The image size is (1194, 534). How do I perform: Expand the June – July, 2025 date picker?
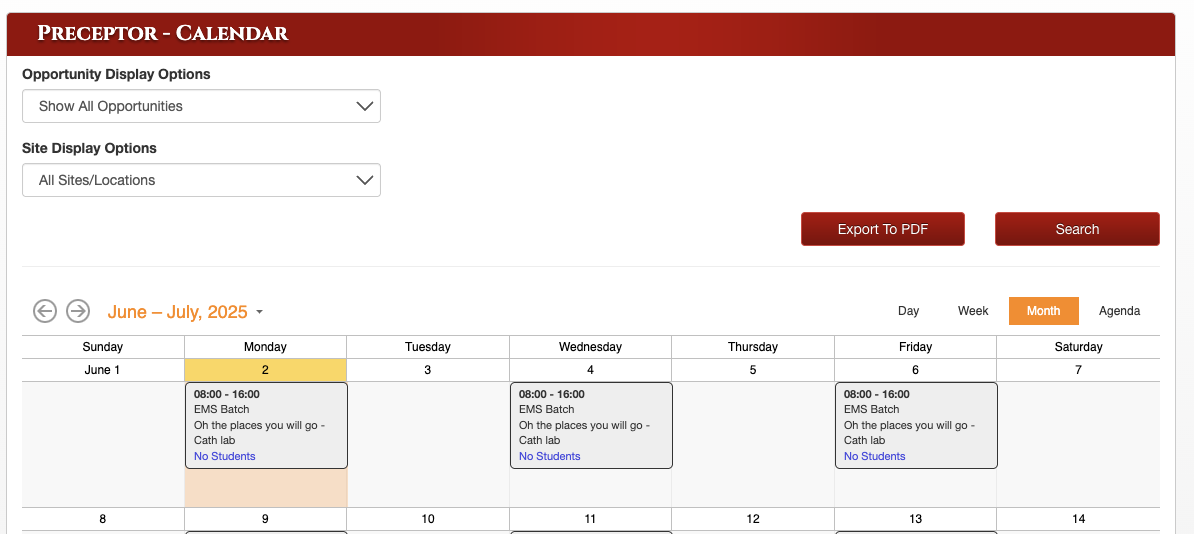(x=185, y=312)
